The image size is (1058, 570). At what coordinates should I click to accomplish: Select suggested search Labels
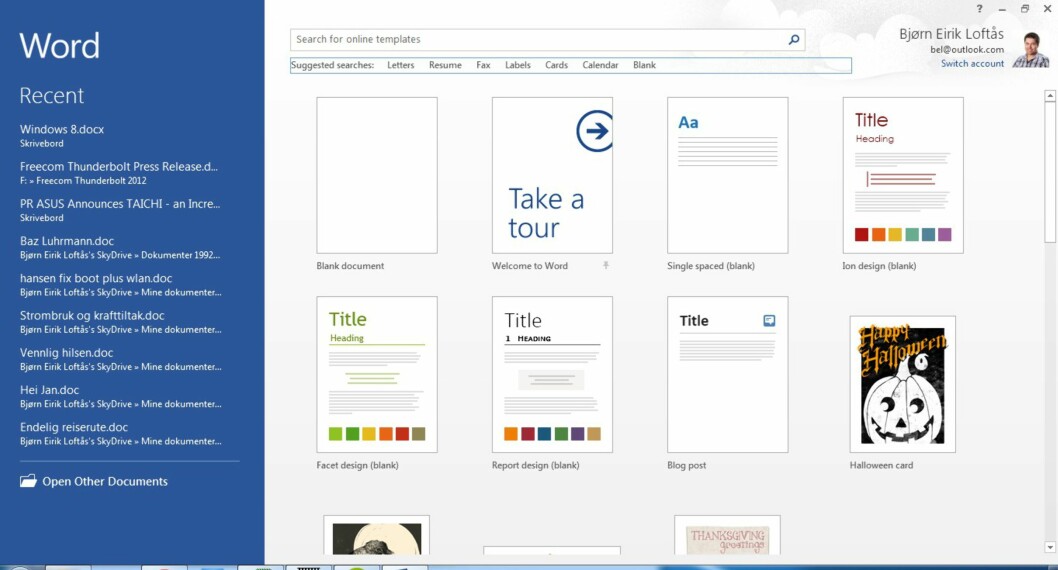coord(518,65)
